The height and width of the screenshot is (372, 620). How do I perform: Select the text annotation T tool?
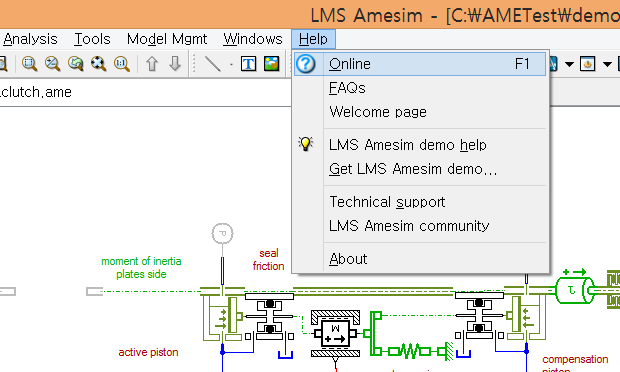coord(248,64)
